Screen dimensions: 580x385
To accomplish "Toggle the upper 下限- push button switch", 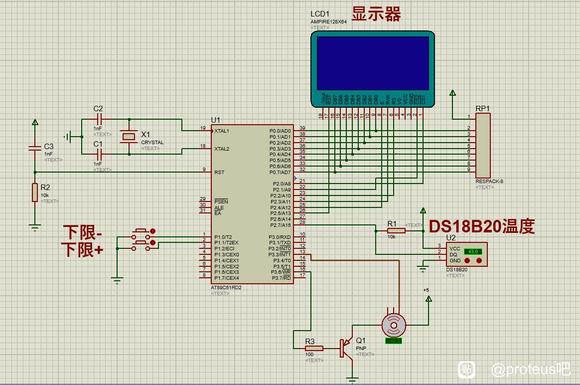I will pos(141,233).
